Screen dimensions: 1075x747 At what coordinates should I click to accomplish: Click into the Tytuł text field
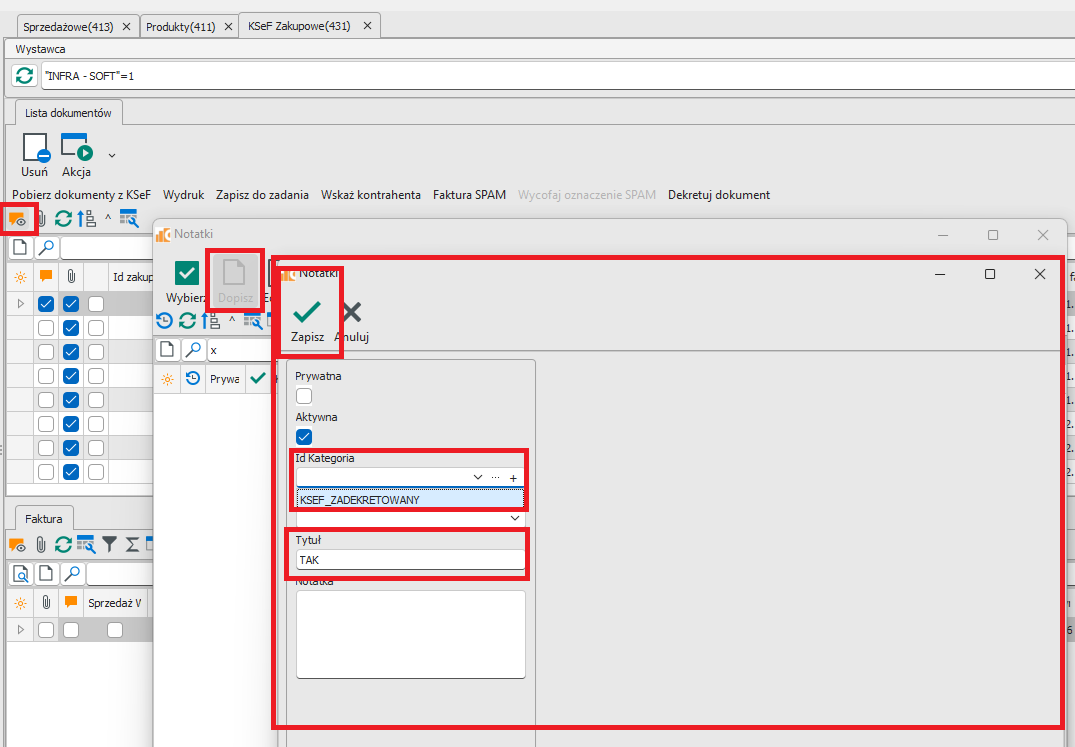pyautogui.click(x=410, y=561)
